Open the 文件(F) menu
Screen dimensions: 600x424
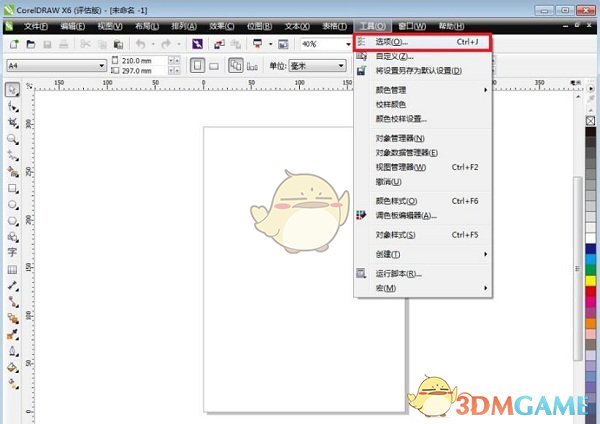(x=35, y=26)
